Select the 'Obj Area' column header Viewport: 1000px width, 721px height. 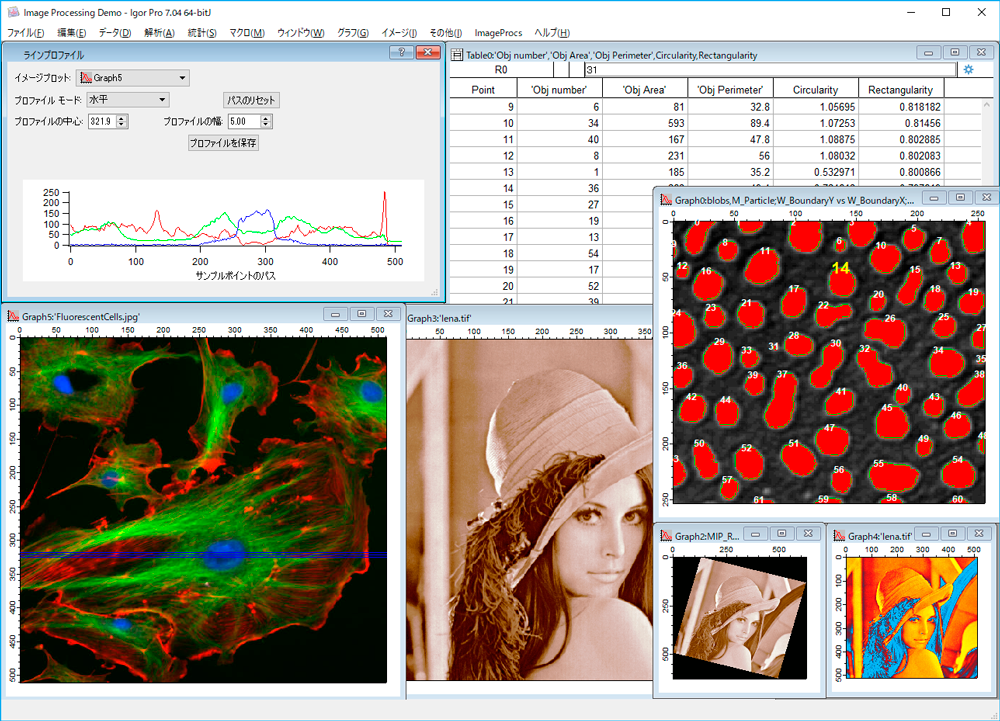pos(644,90)
